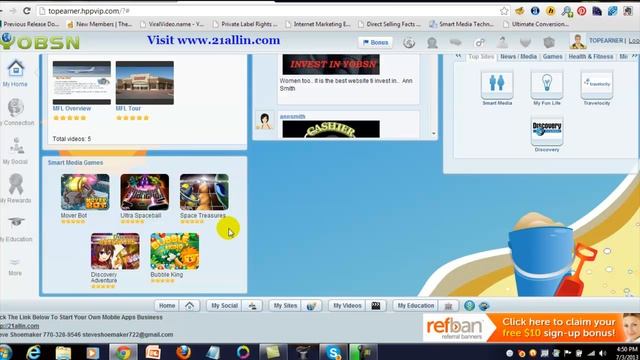
Task: Expand the More sidebar item
Action: [x=15, y=267]
